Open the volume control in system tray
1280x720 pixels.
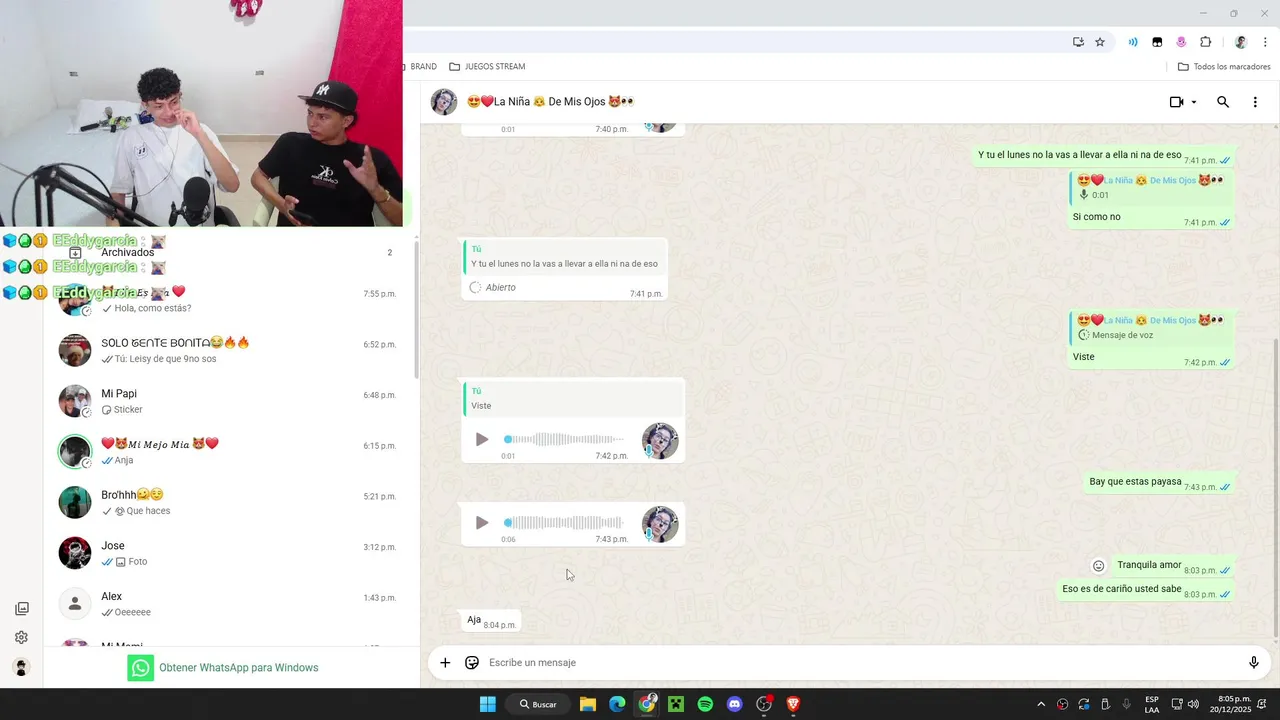point(1193,704)
